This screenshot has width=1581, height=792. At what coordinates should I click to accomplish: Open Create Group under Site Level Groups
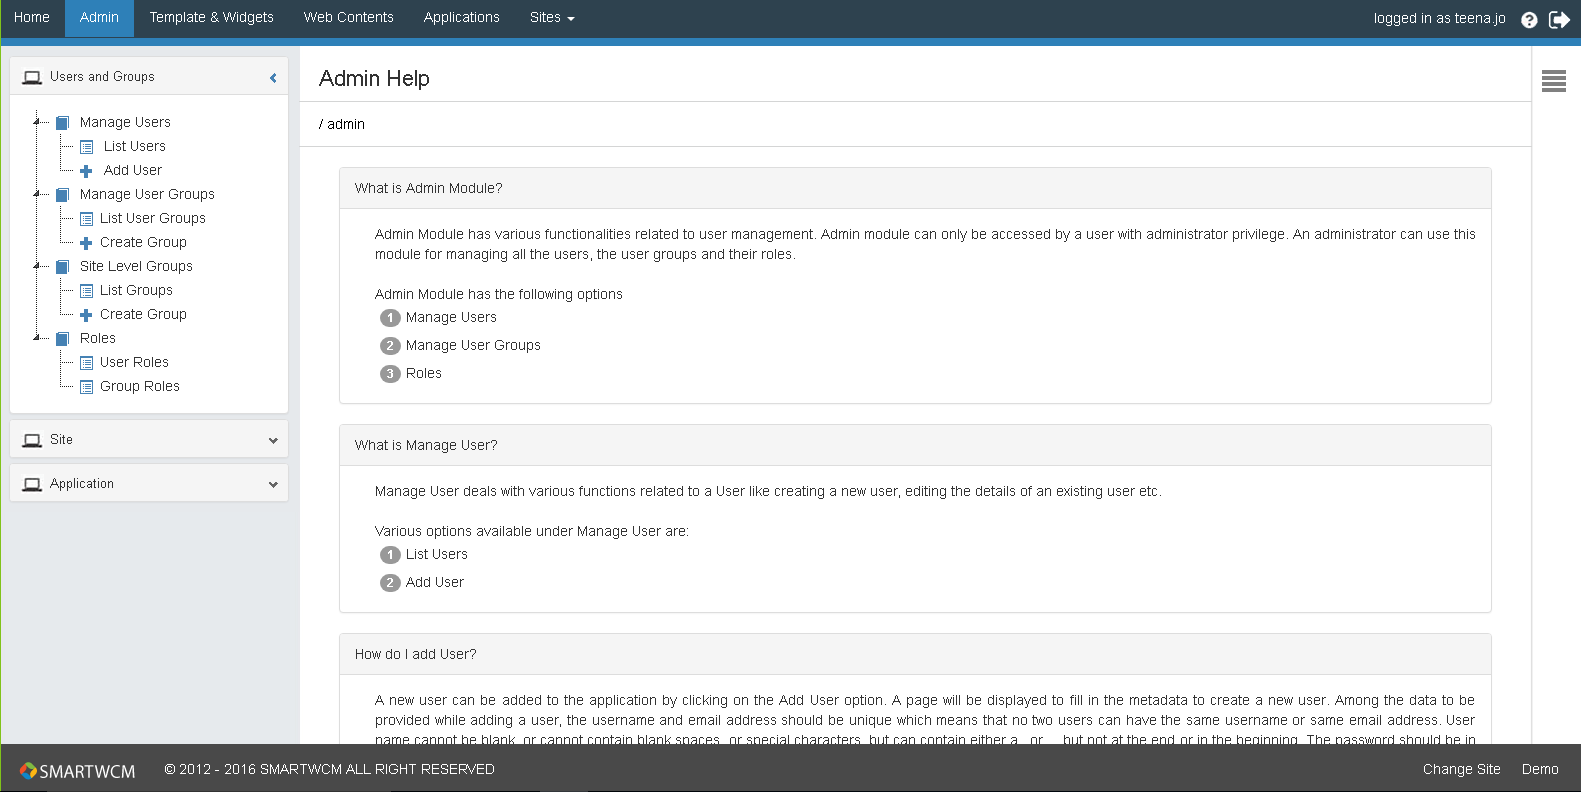(x=143, y=314)
